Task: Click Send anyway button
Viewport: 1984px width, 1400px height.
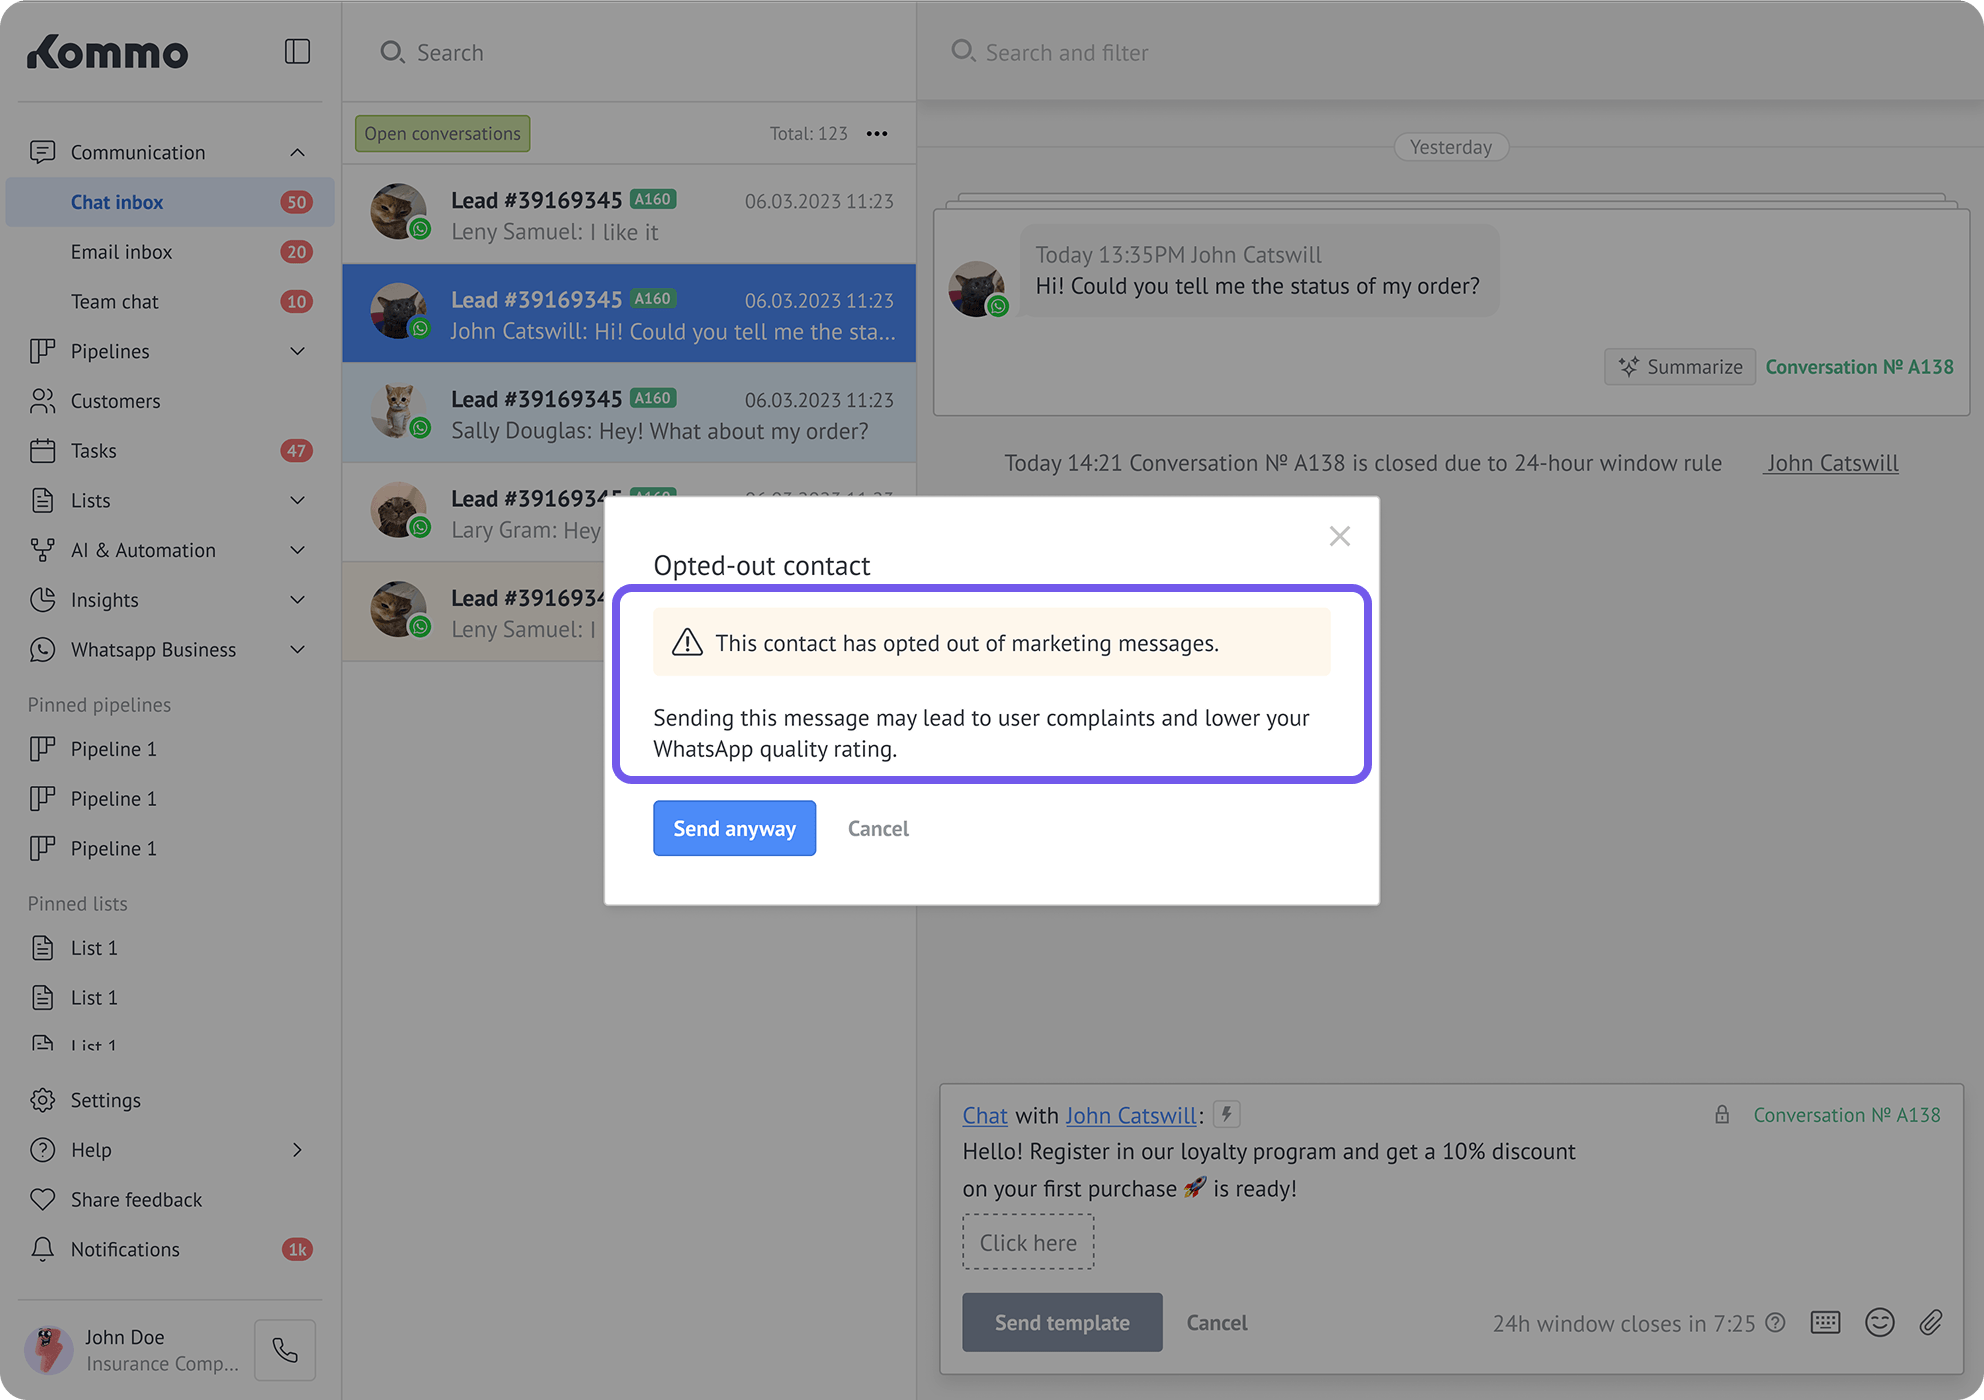Action: pyautogui.click(x=735, y=828)
